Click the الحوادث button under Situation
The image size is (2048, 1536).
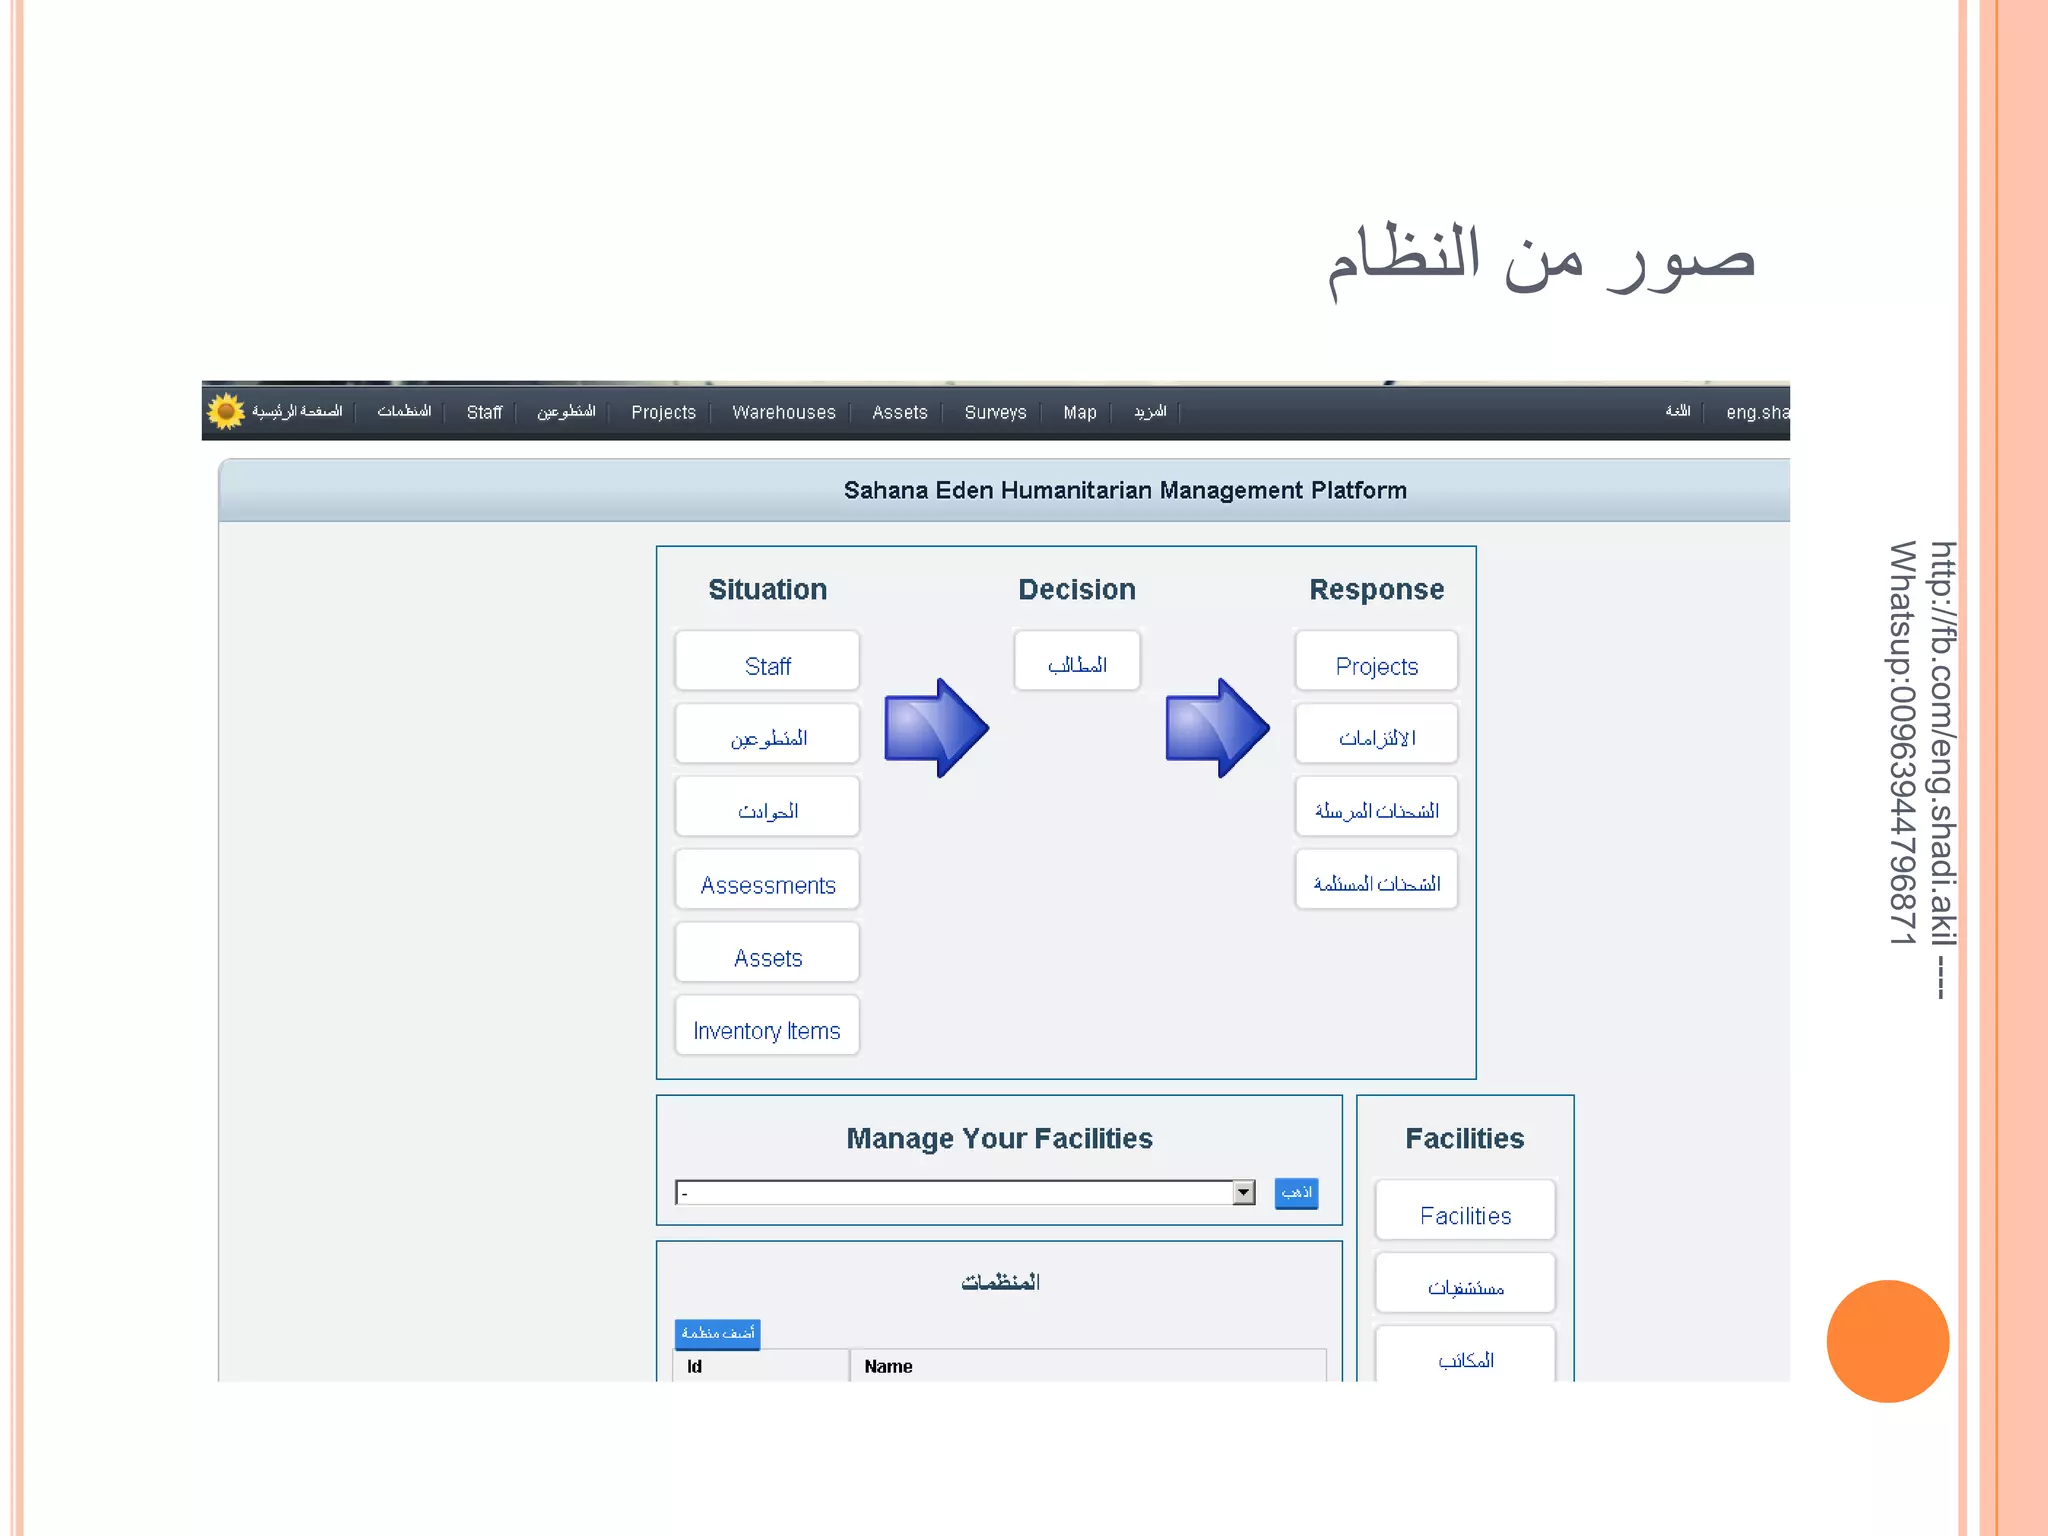click(767, 806)
